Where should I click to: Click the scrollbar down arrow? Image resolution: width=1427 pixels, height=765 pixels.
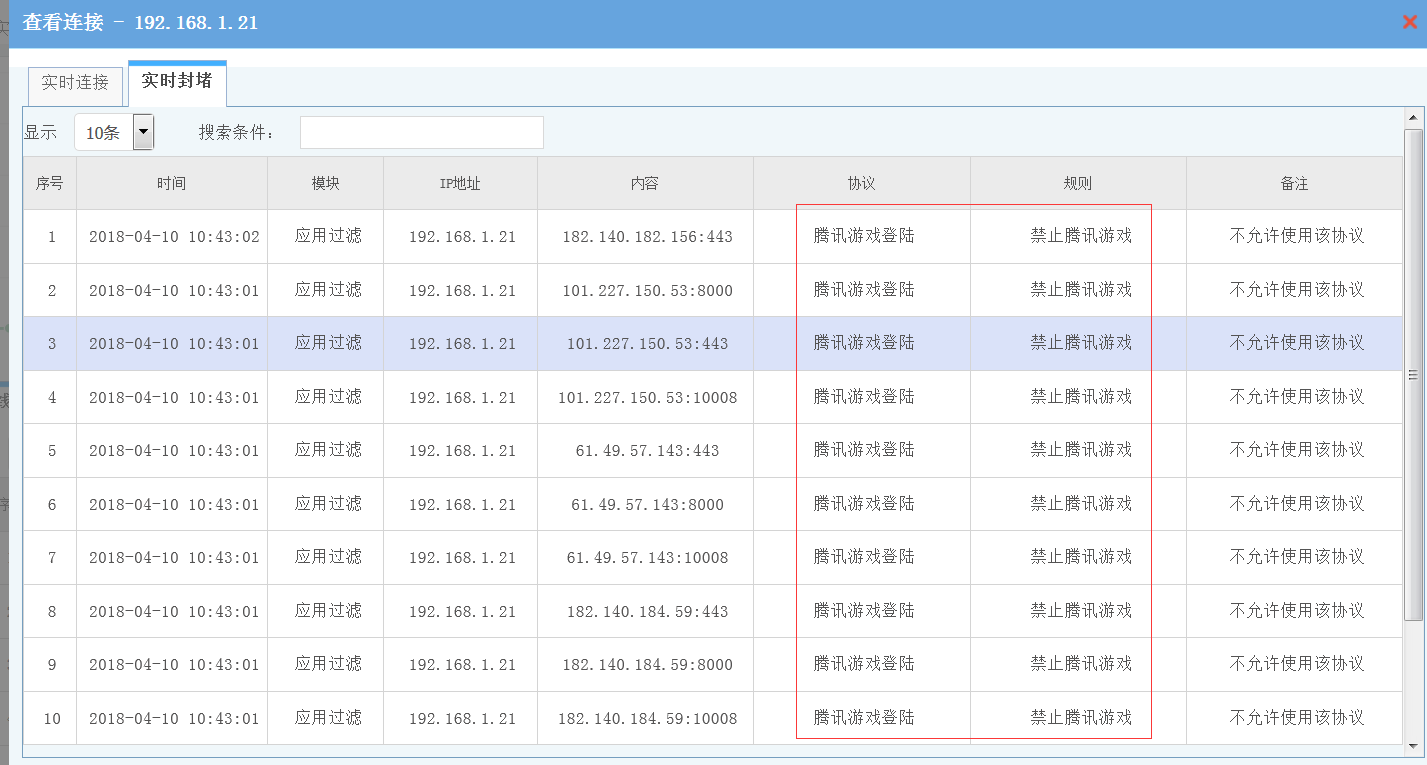click(1412, 745)
